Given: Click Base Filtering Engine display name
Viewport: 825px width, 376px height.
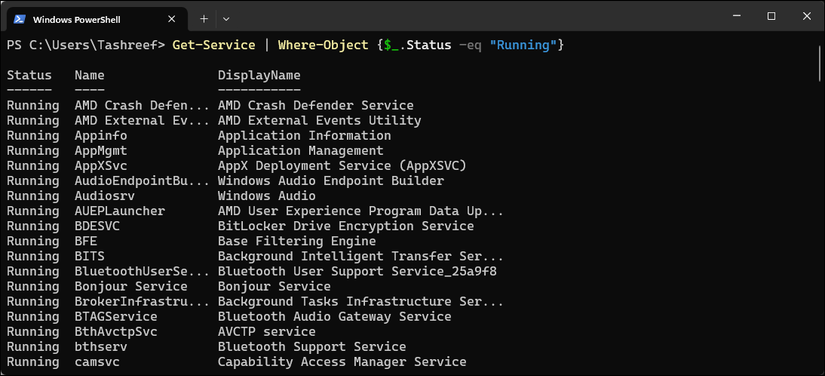Looking at the screenshot, I should (x=297, y=241).
